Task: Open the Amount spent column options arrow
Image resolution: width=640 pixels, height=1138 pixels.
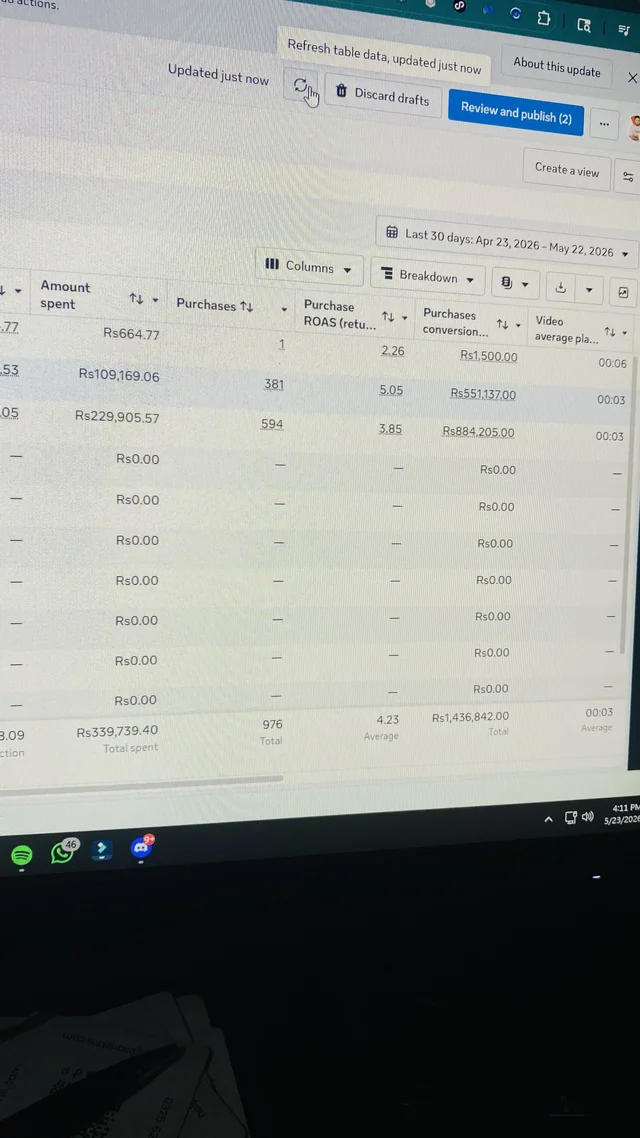Action: 155,300
